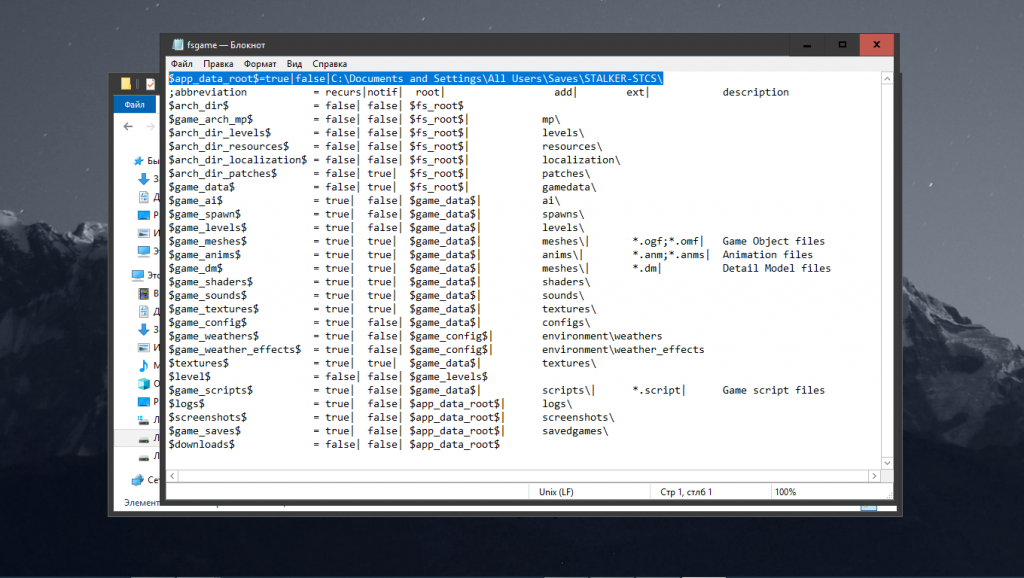
Task: Click the folder icon in Explorer title bar
Action: click(x=126, y=84)
